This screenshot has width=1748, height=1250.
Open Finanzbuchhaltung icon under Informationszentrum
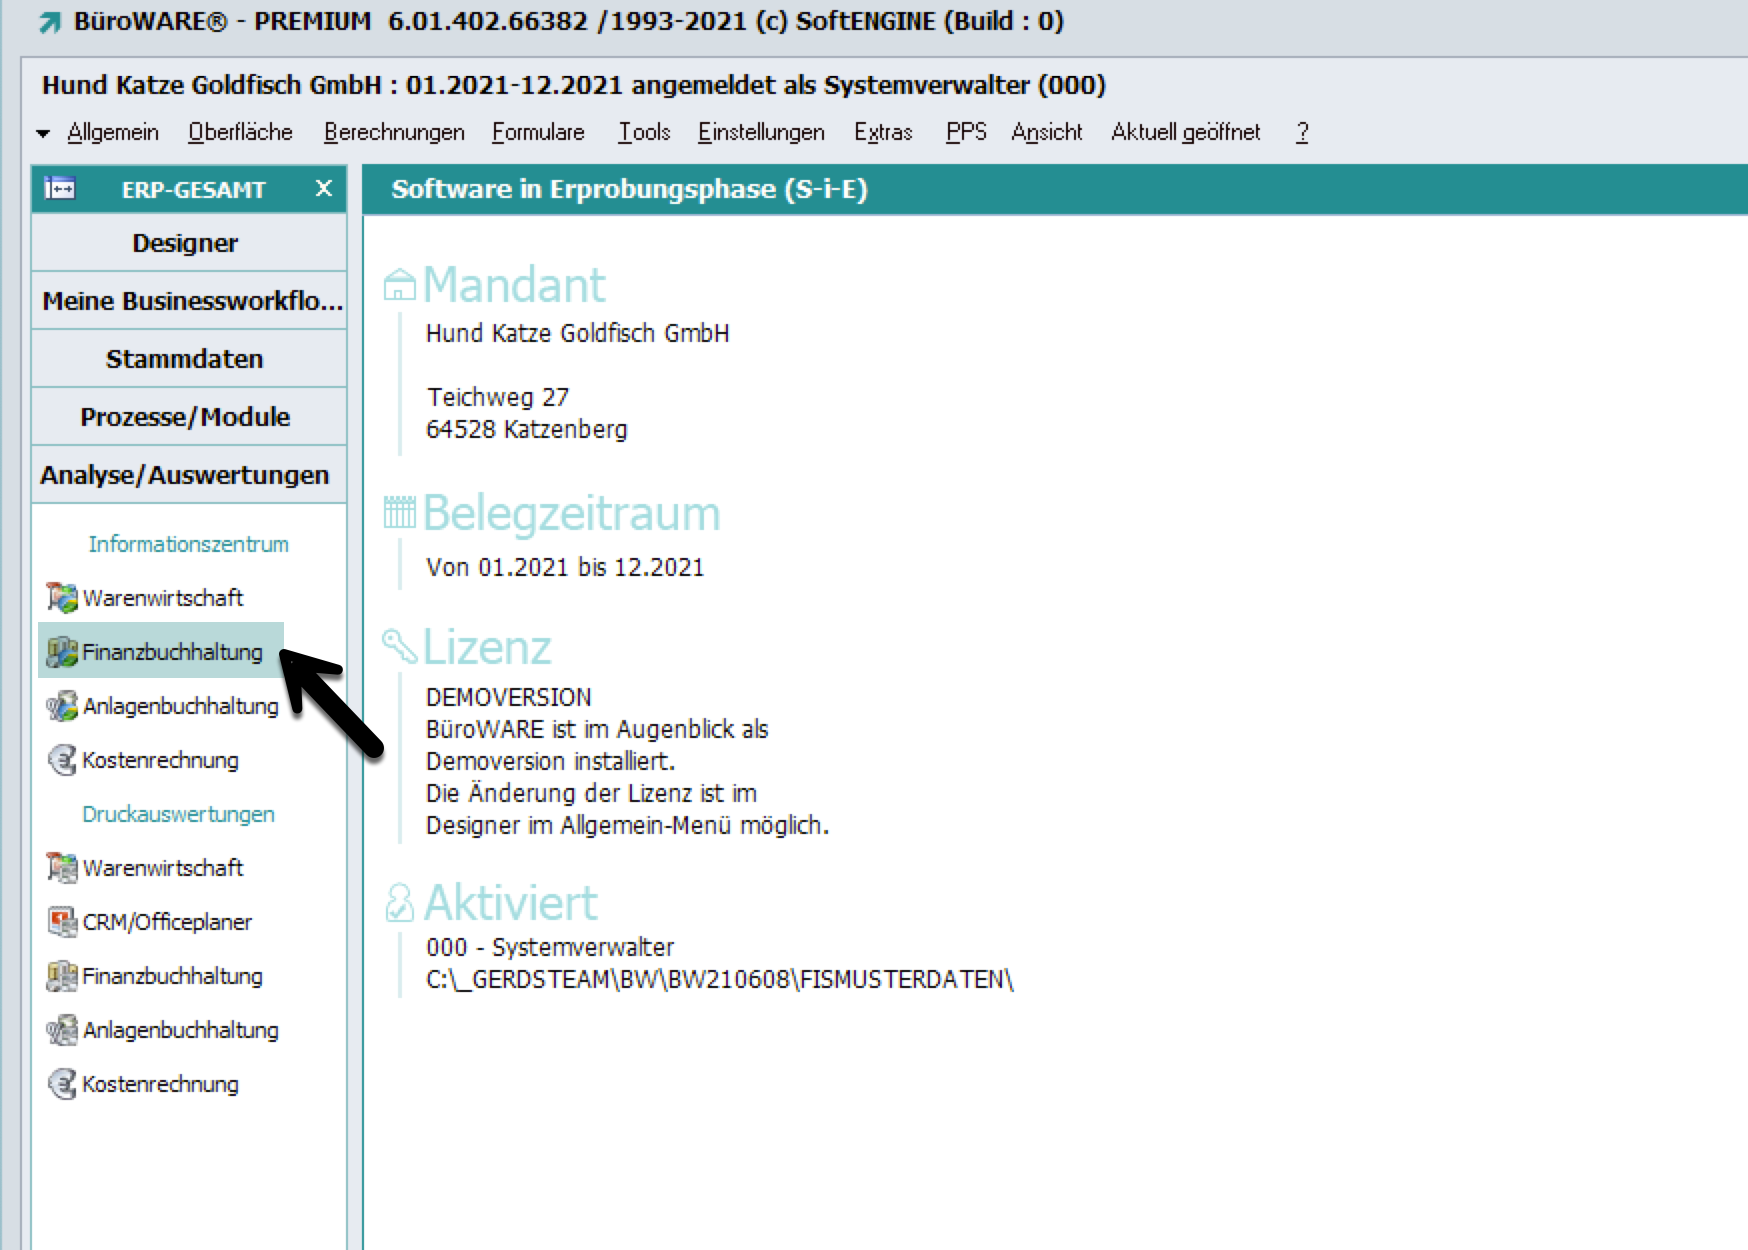(62, 652)
